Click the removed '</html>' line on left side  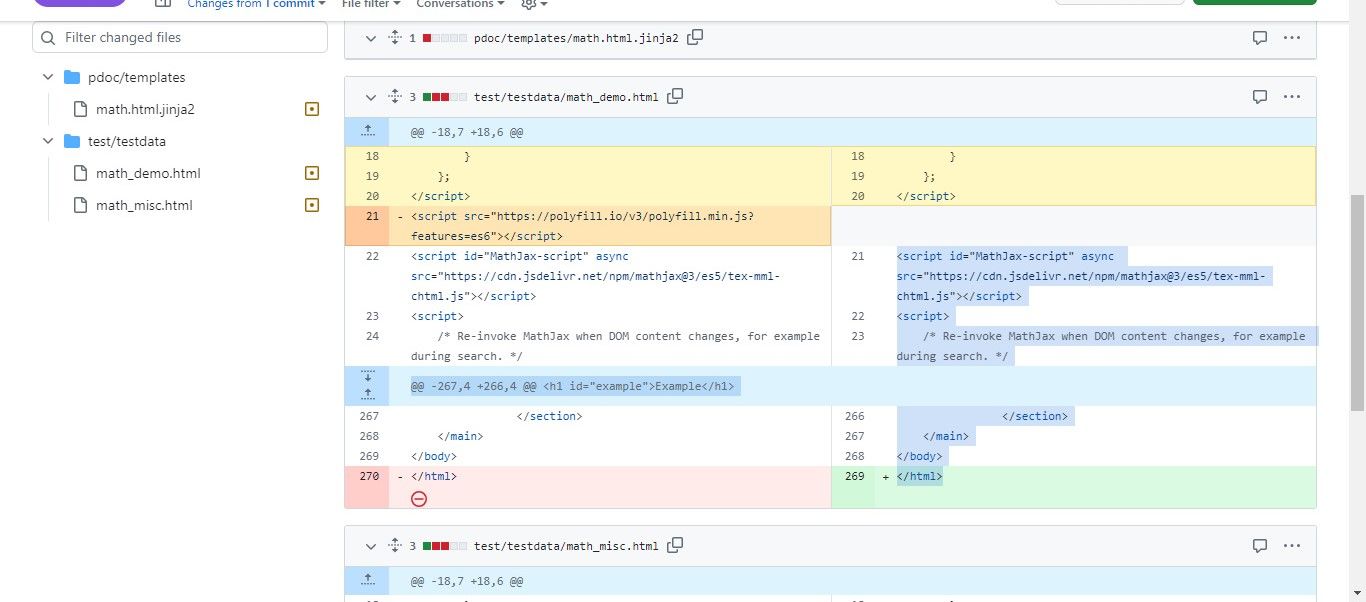point(433,476)
